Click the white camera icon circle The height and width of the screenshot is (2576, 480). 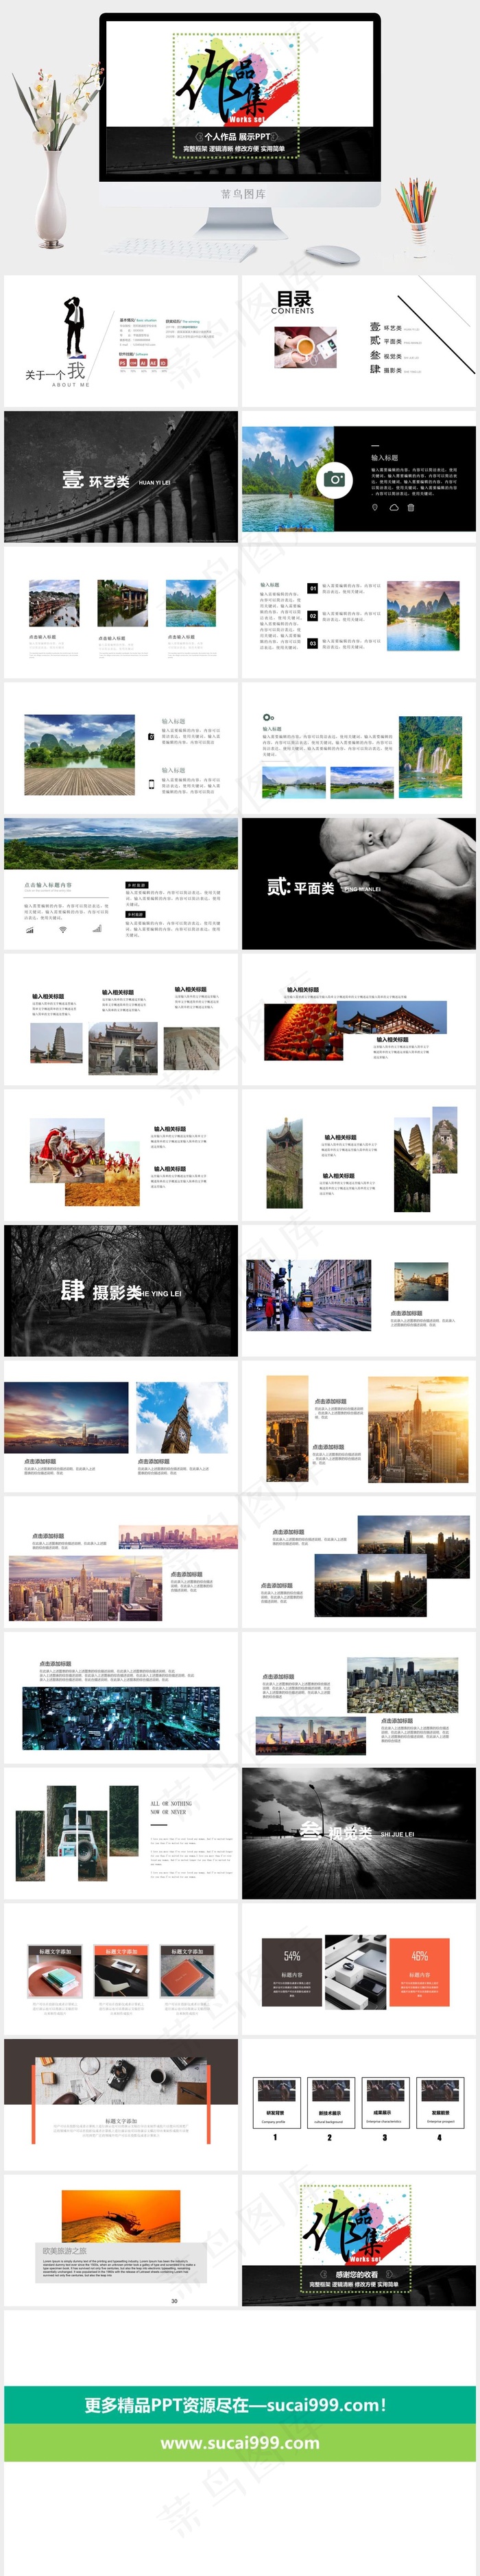(x=335, y=480)
